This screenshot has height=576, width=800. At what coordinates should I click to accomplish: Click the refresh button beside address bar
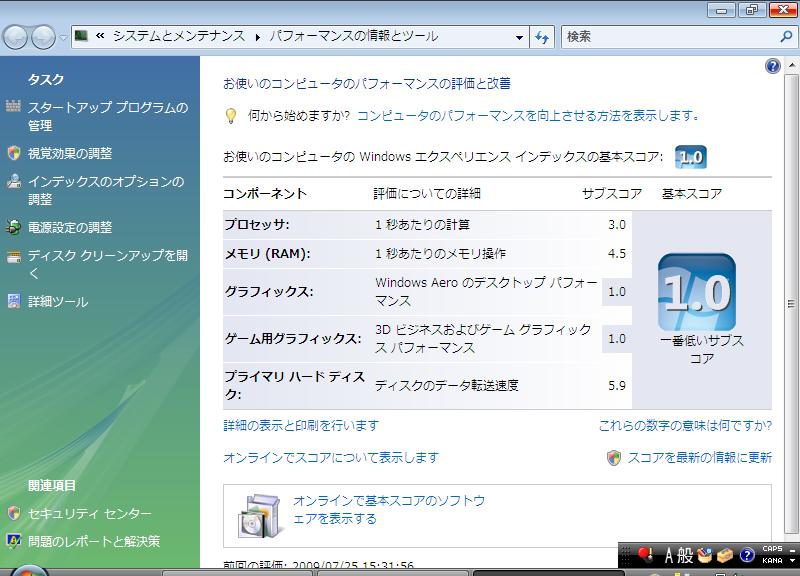[542, 37]
